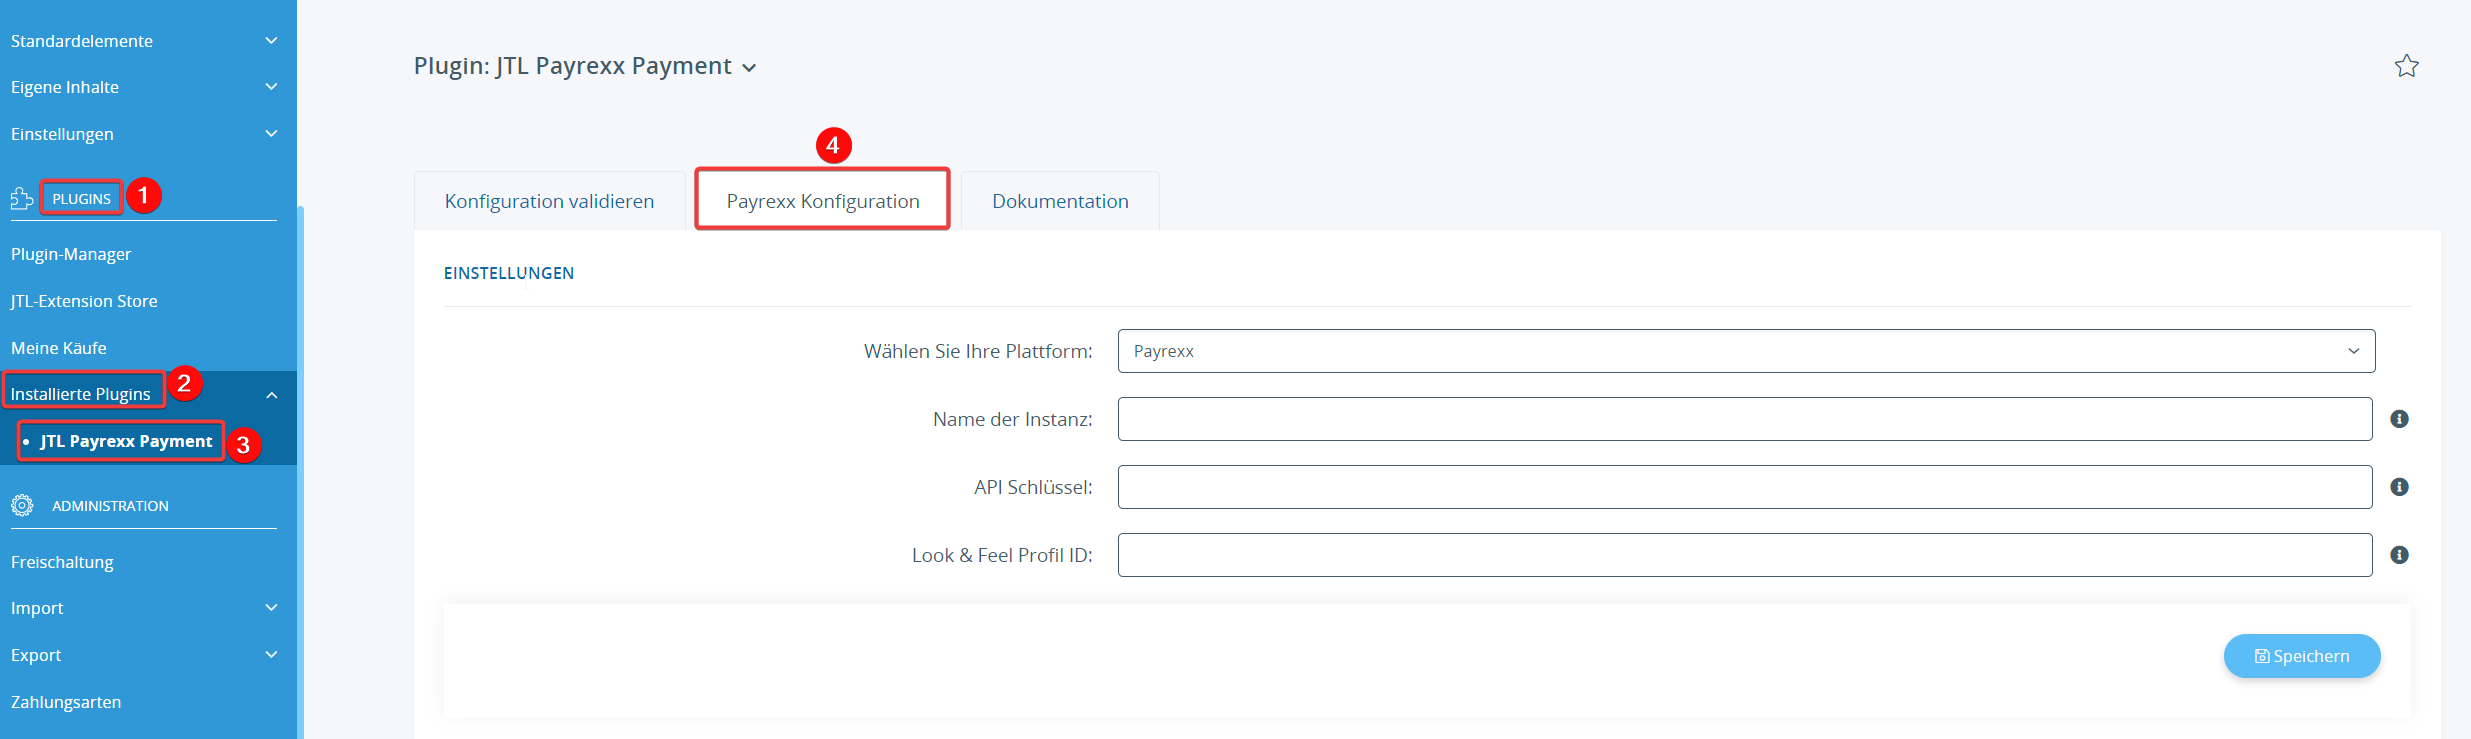Select JTL Payrexx Payment plugin entry
Image resolution: width=2471 pixels, height=739 pixels.
tap(126, 441)
